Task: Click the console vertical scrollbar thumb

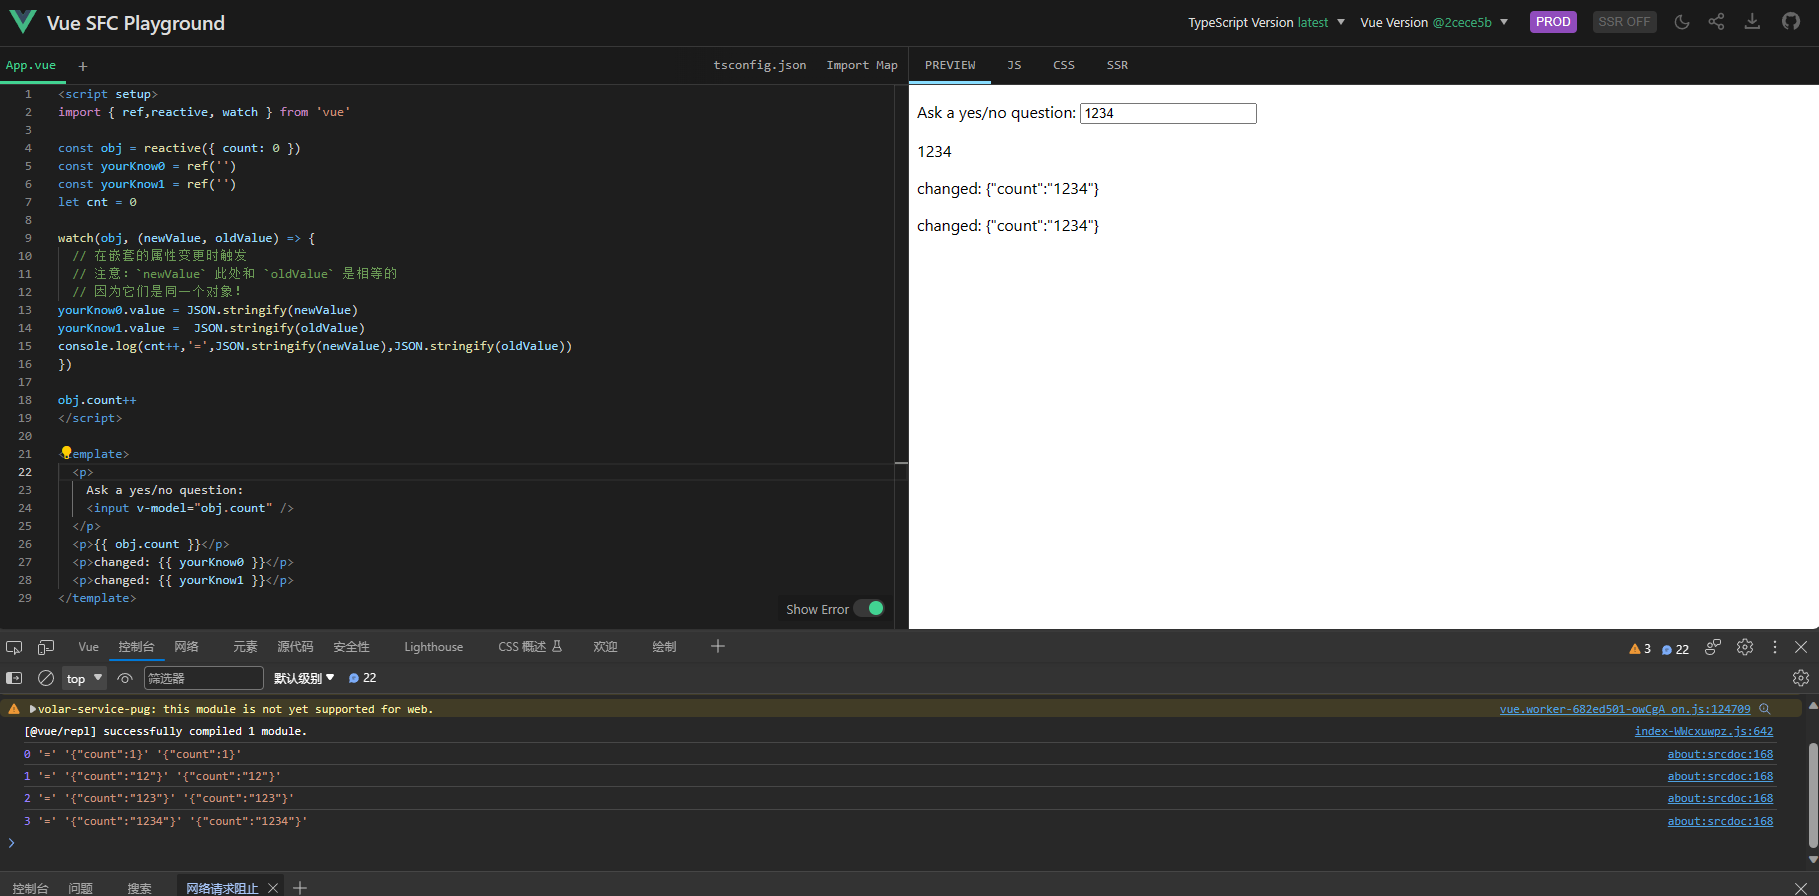Action: click(1812, 793)
